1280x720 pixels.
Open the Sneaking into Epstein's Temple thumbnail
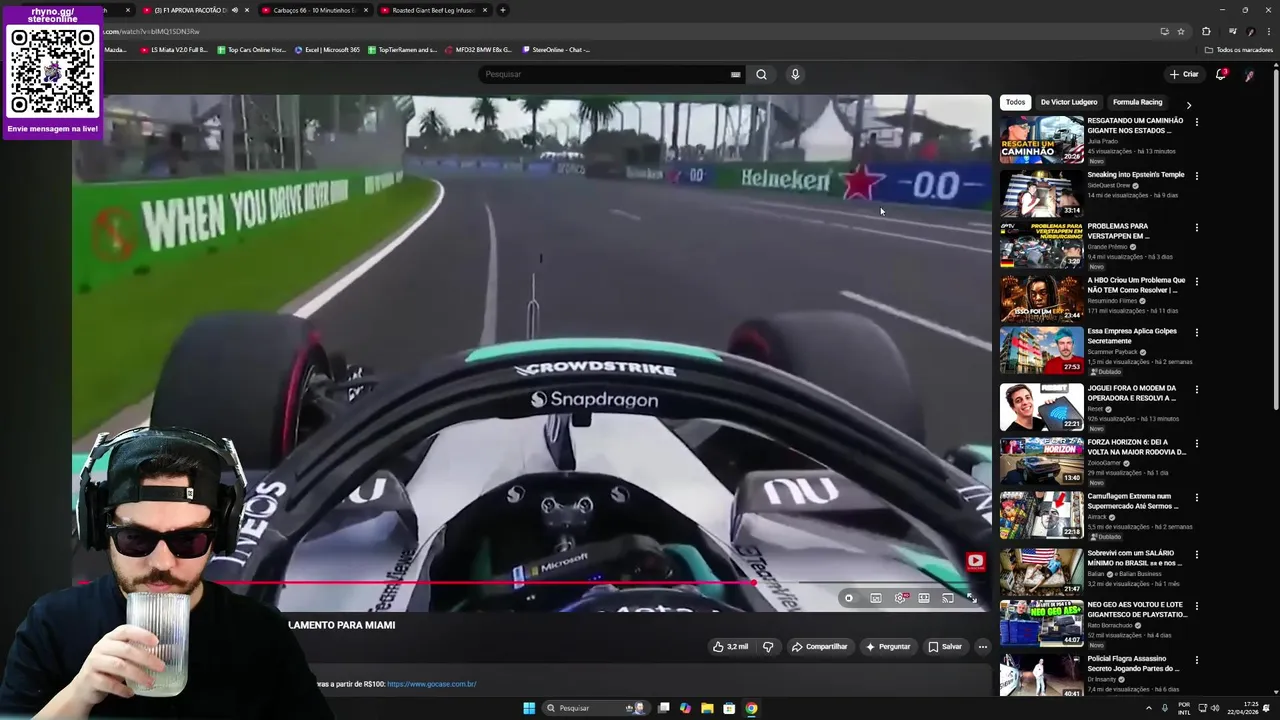tap(1041, 192)
